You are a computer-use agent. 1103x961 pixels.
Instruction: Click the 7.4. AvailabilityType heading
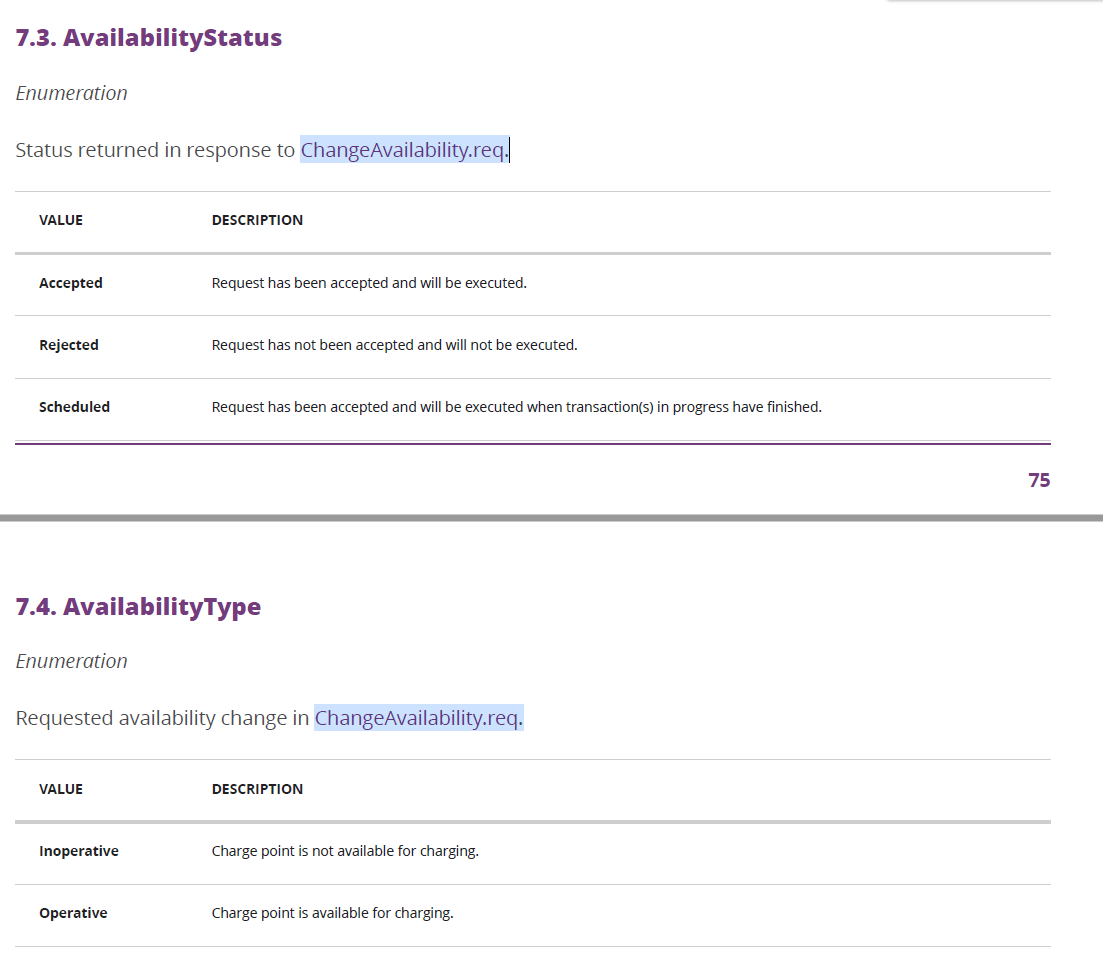tap(137, 606)
